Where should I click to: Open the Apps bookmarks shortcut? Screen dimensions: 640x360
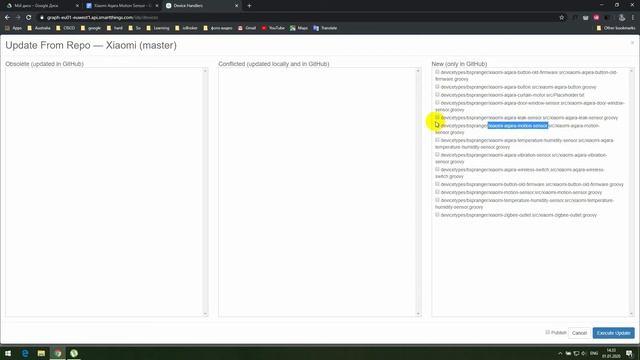point(13,28)
